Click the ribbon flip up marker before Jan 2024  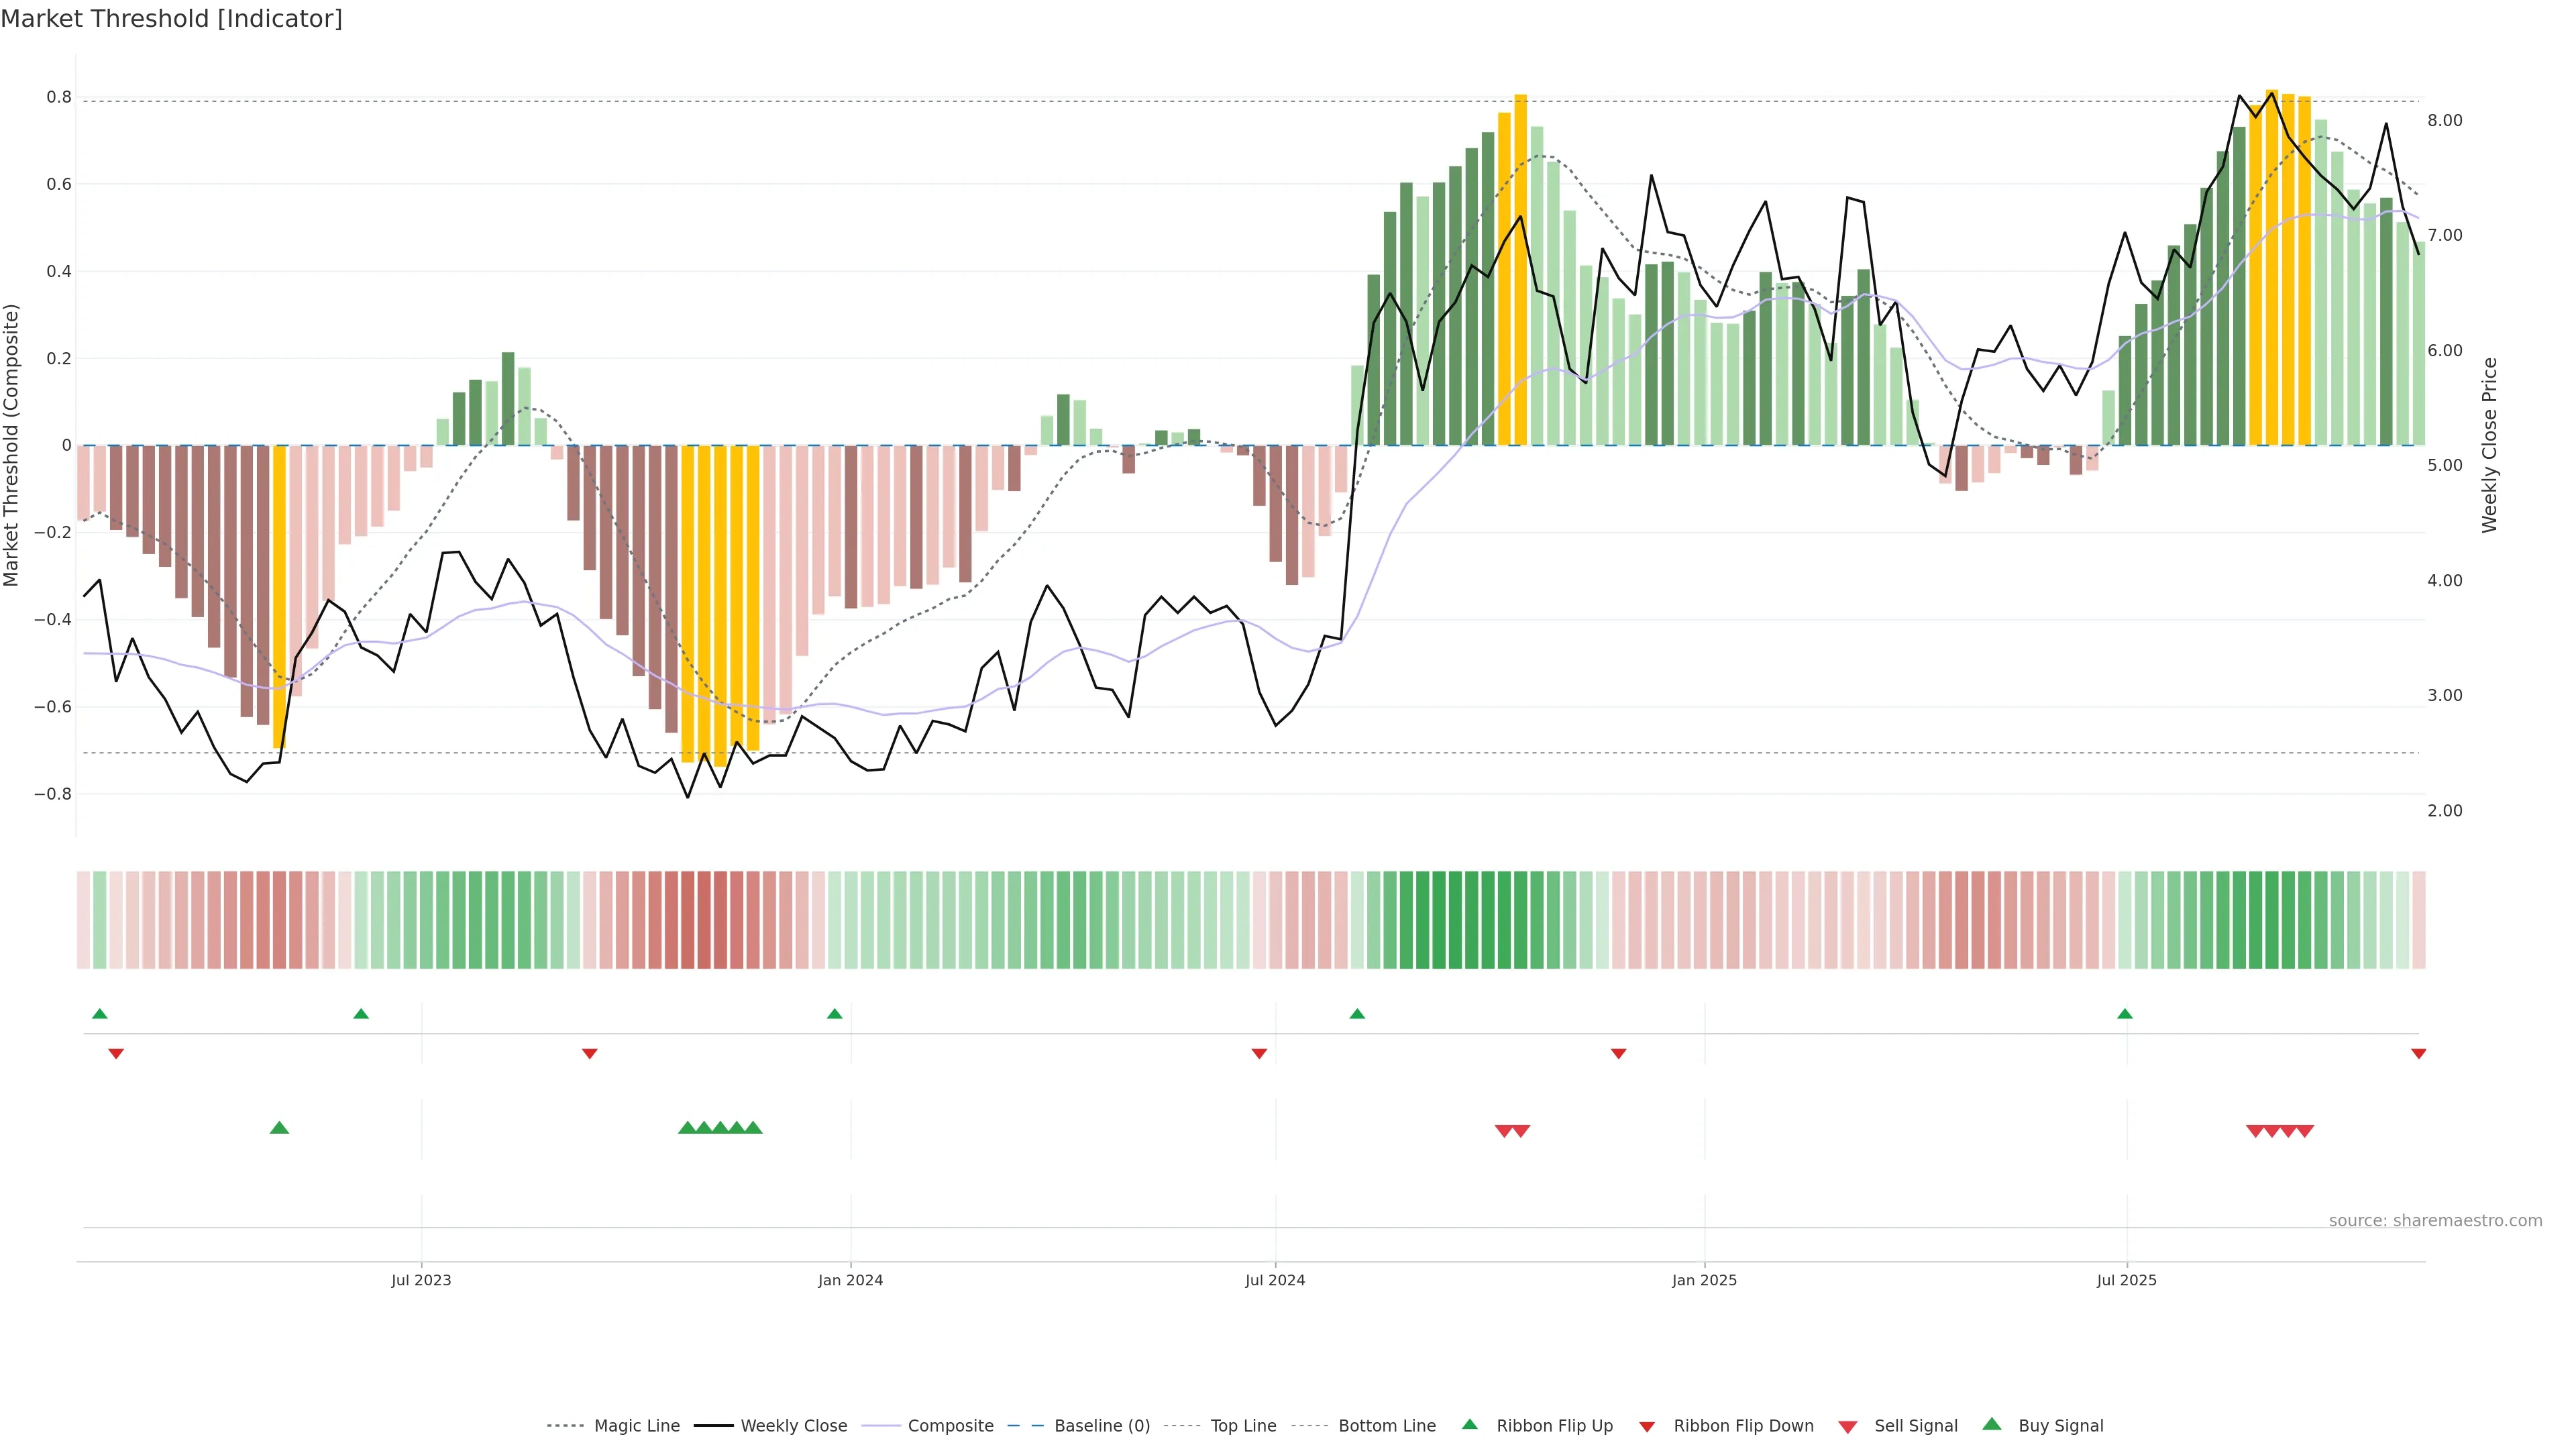[835, 1014]
